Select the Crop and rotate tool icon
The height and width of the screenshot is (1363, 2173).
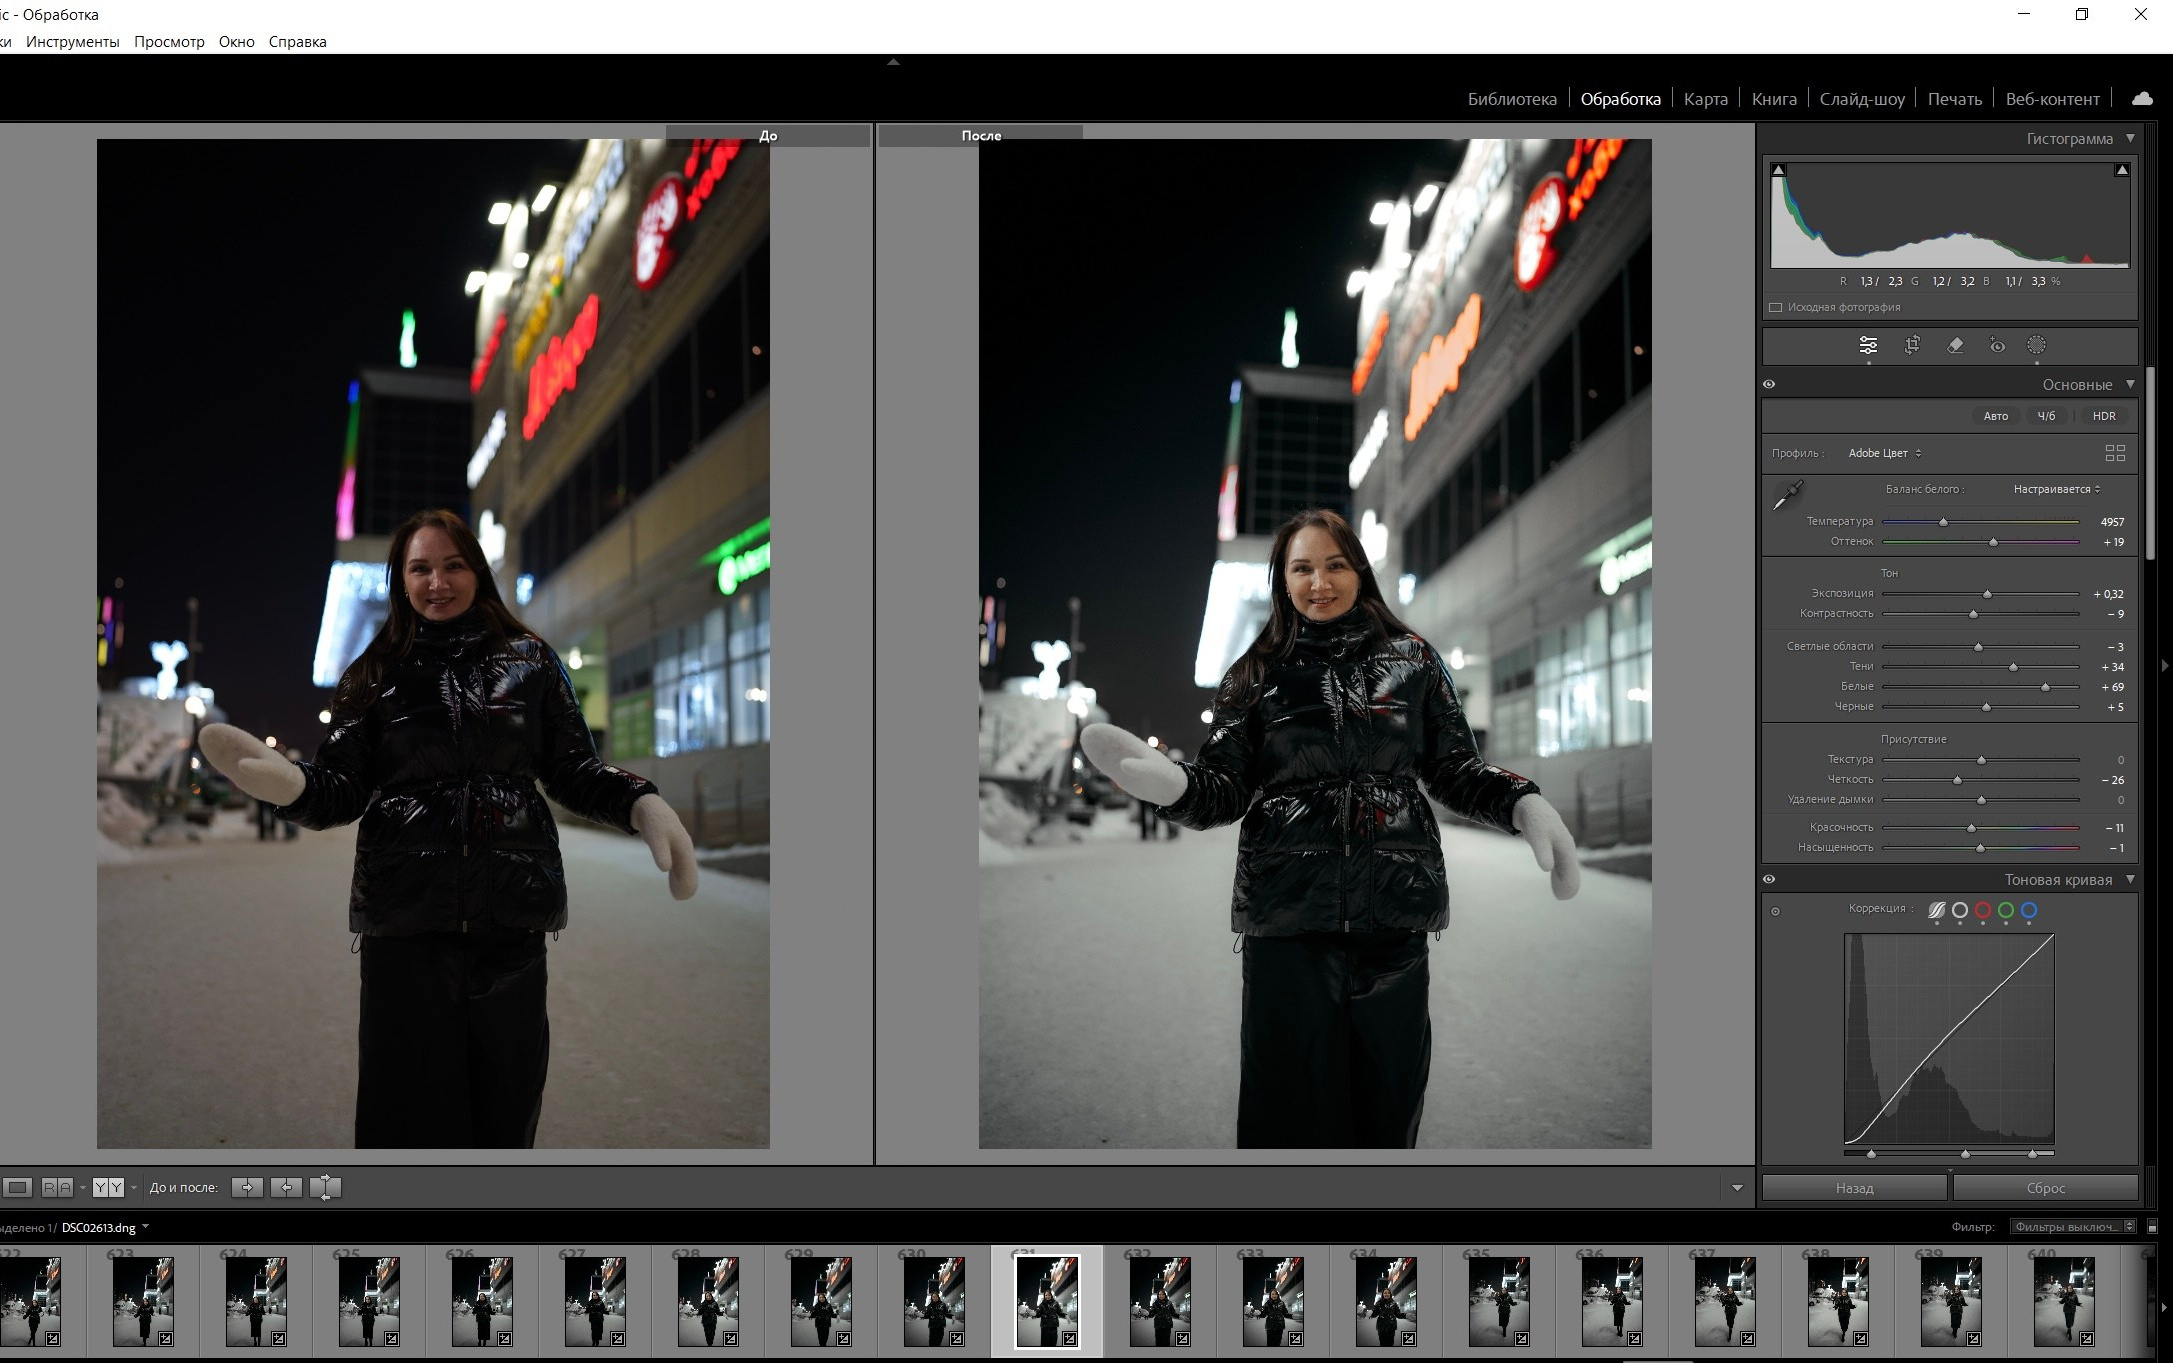(x=1912, y=345)
